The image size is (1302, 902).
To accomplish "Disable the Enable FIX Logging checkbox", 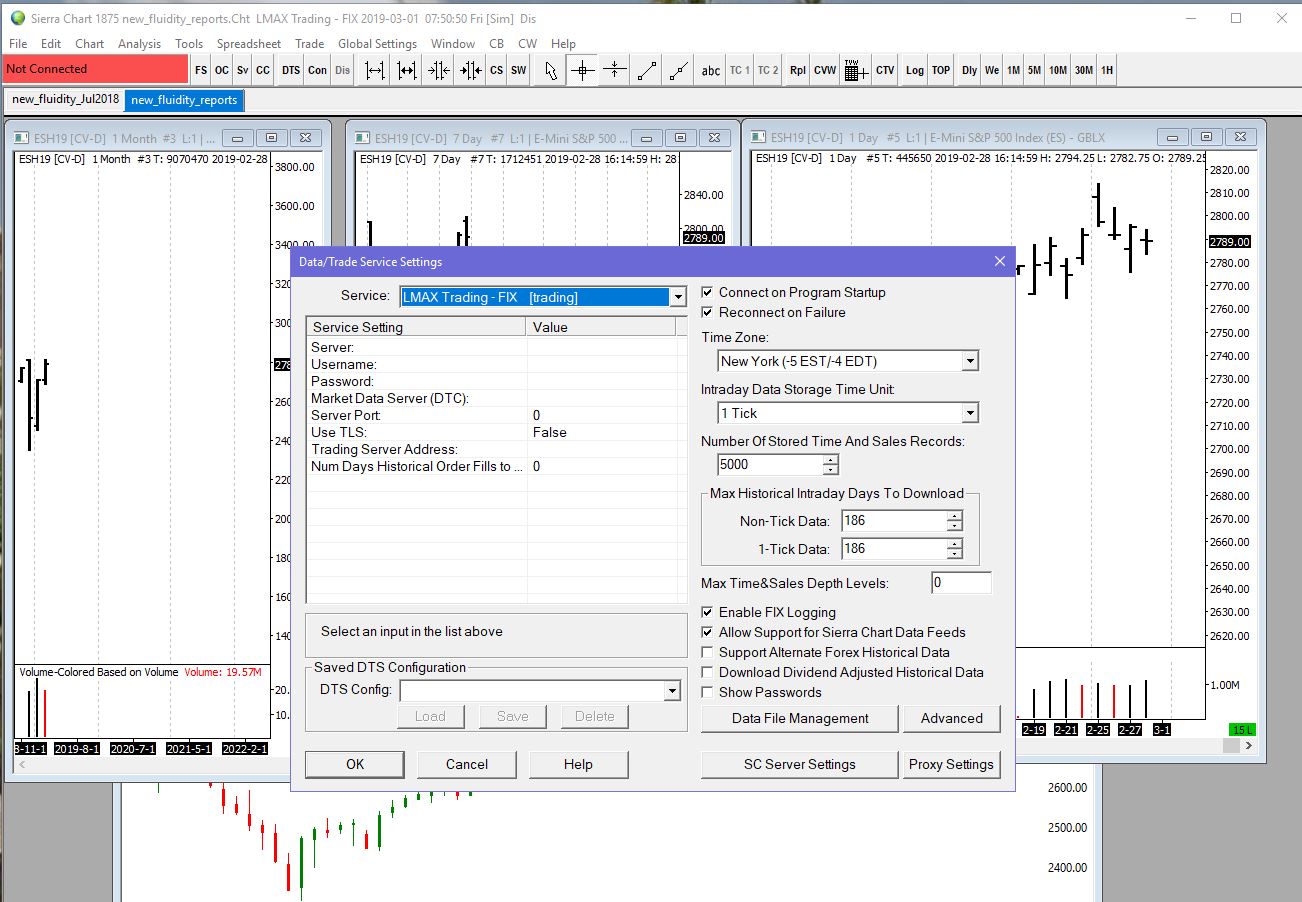I will point(708,613).
